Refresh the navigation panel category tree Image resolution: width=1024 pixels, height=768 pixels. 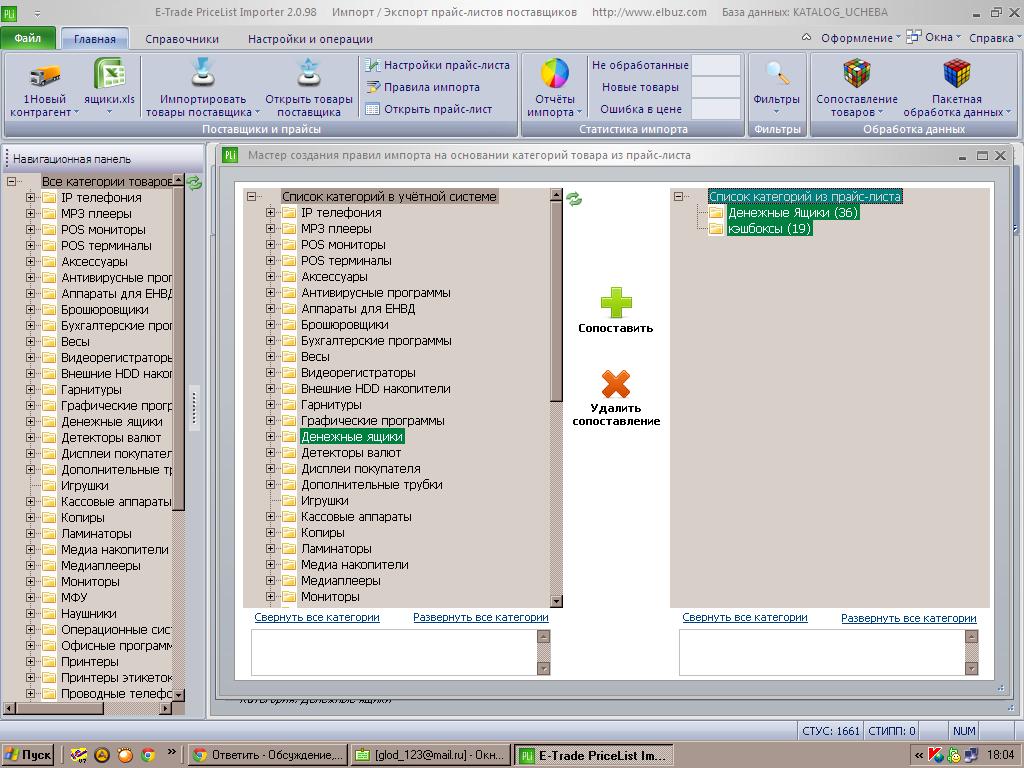point(194,183)
